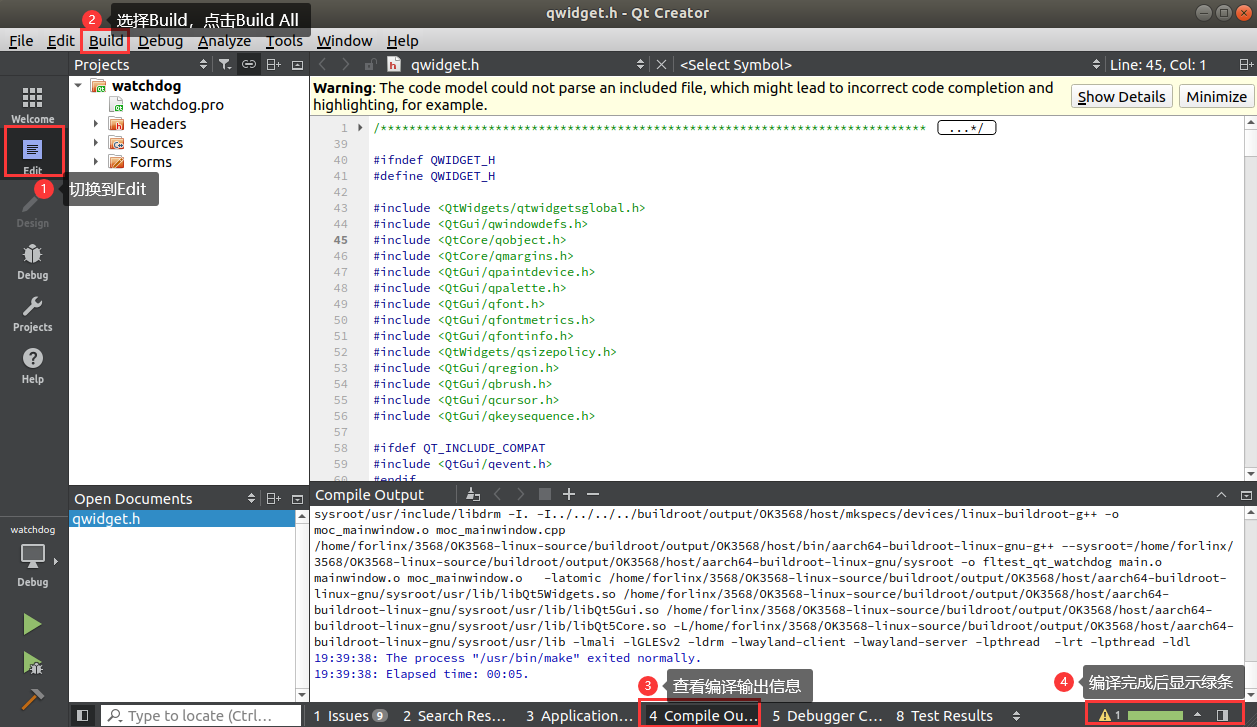Click the filter tree icon in Projects pane
The height and width of the screenshot is (727, 1257).
225,65
